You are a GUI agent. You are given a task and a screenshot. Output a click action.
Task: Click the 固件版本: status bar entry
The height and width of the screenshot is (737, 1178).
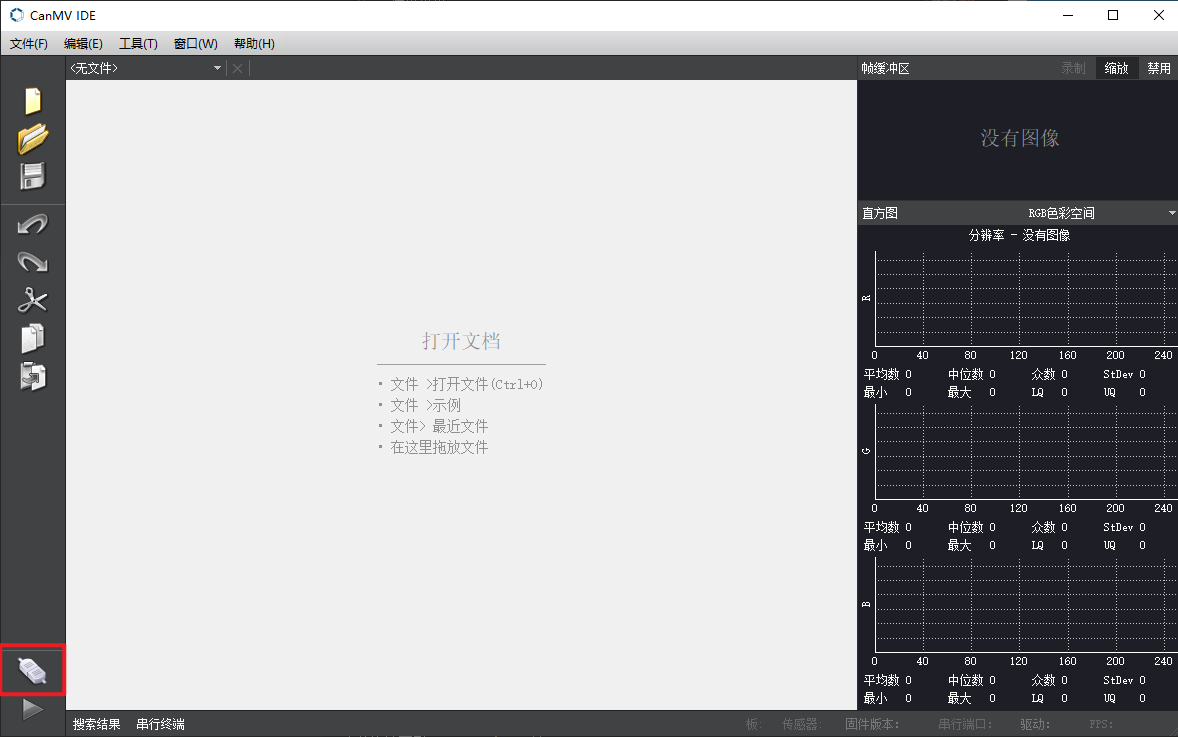coord(871,724)
